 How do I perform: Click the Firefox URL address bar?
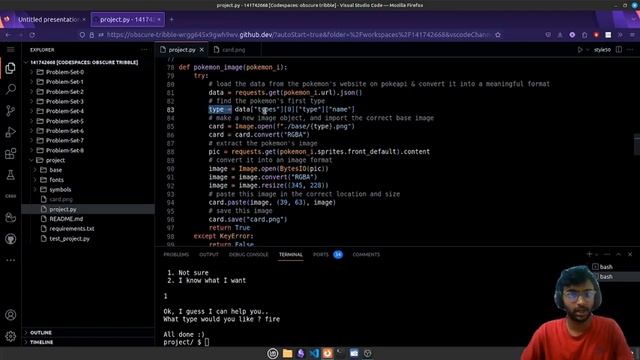[x=298, y=35]
